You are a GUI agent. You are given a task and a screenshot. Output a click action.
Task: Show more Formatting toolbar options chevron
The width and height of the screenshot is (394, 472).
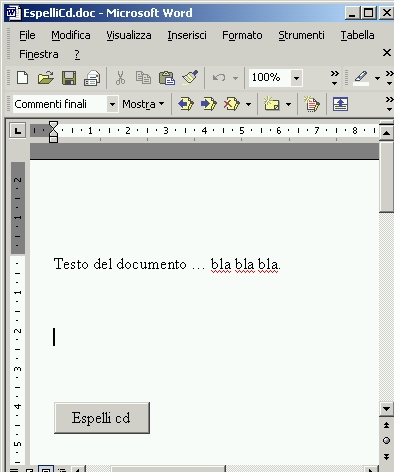pos(389,78)
